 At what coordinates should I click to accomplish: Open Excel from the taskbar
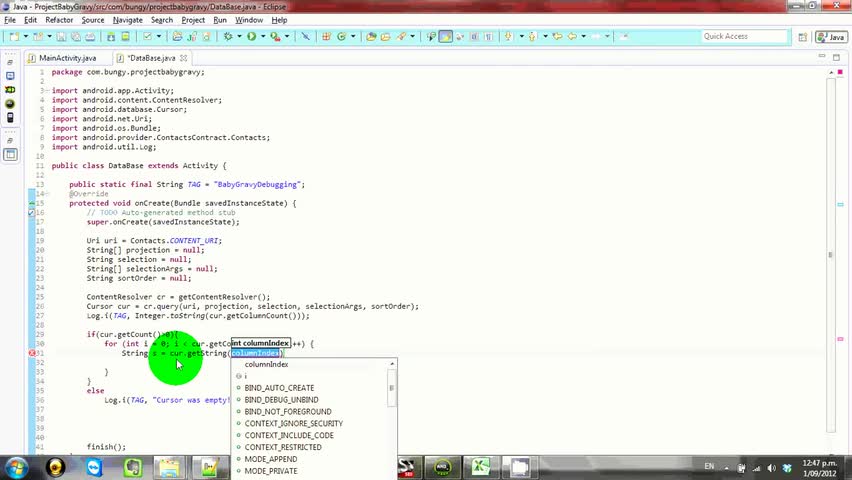[x=481, y=467]
